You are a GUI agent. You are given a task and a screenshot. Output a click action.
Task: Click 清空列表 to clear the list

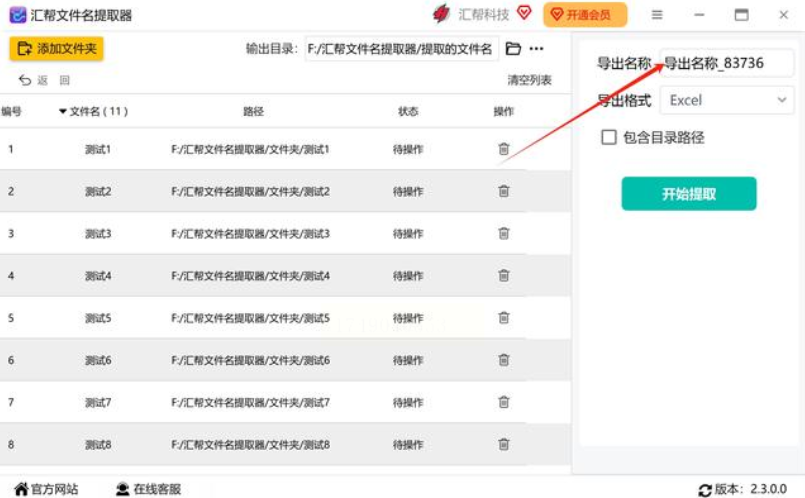click(x=529, y=80)
